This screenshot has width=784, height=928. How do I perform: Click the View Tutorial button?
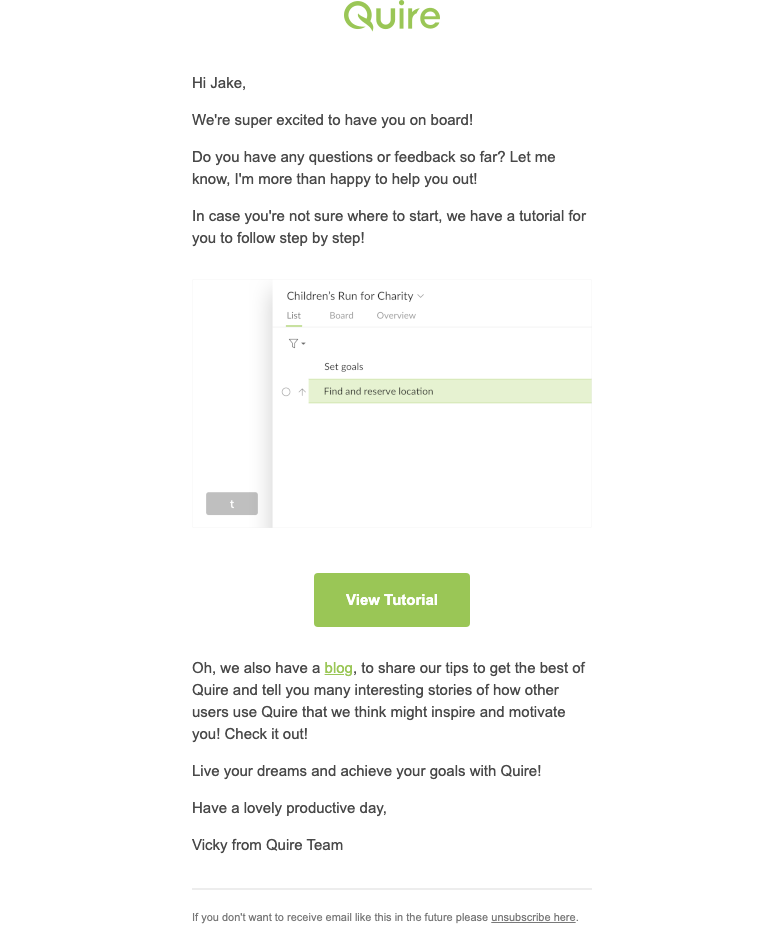coord(391,600)
